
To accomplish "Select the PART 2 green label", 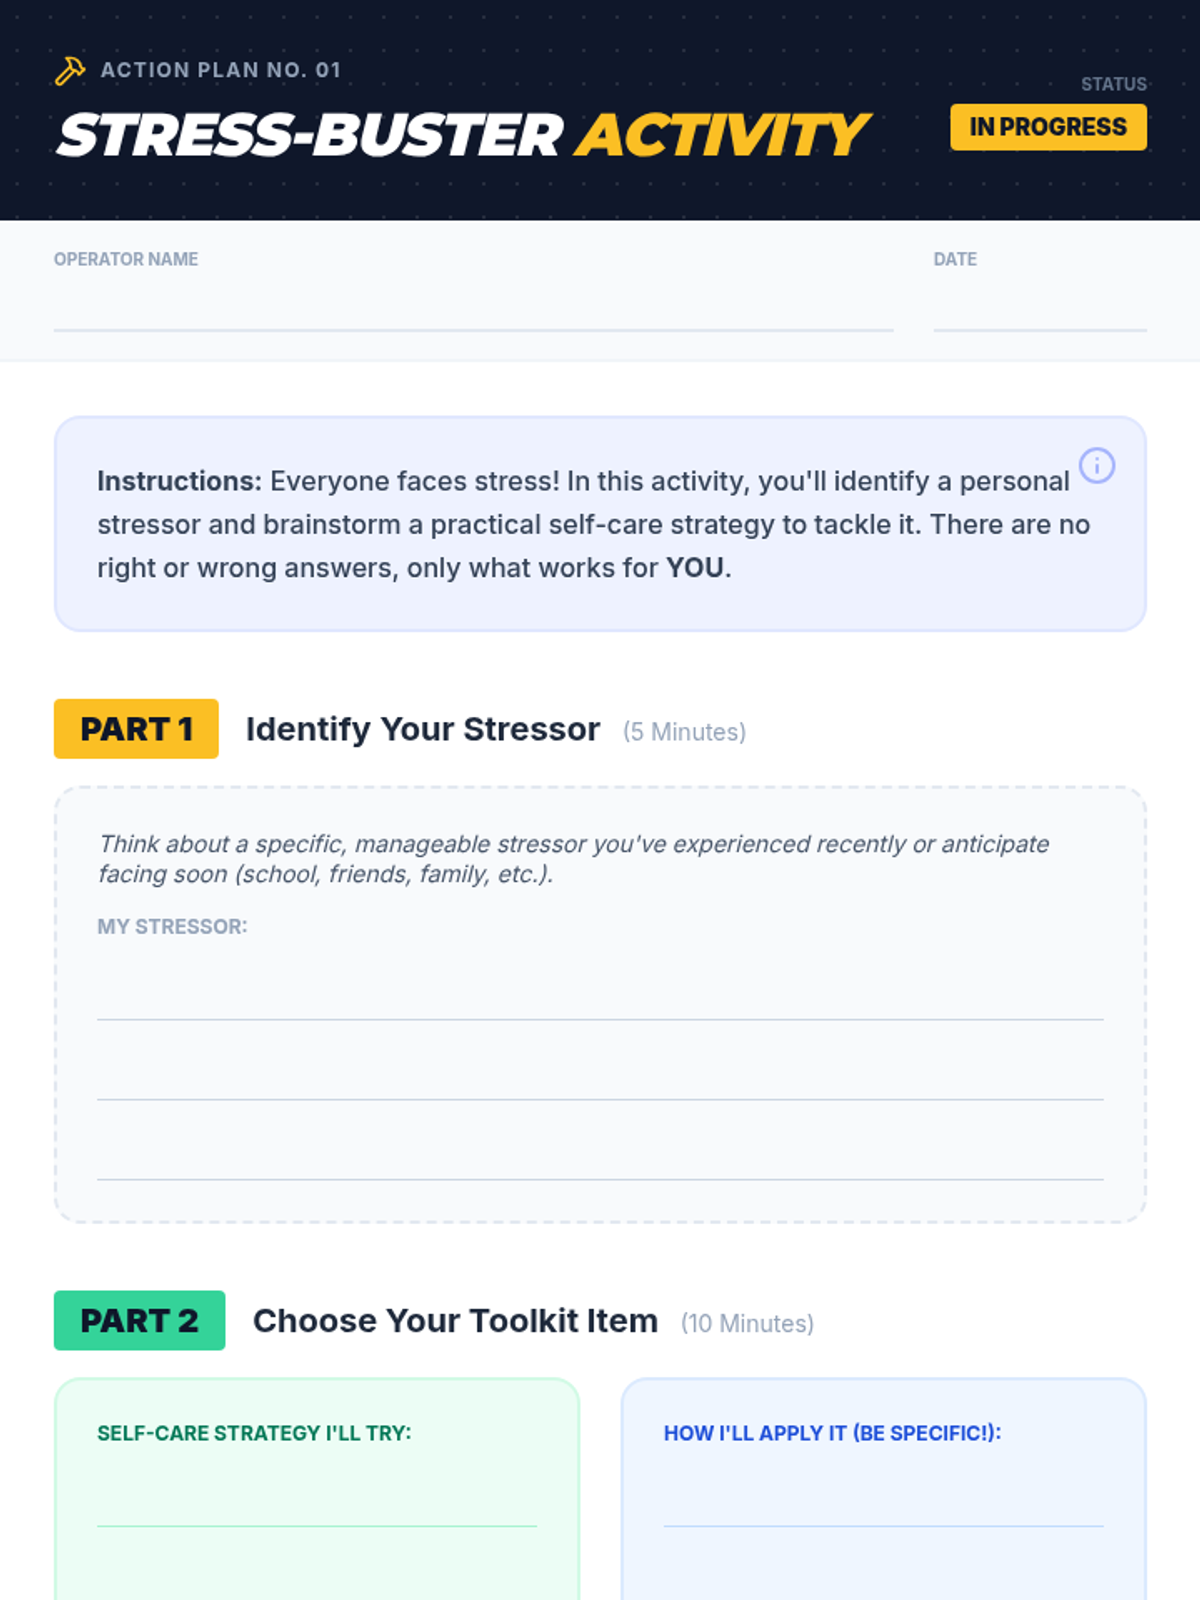I will pyautogui.click(x=139, y=1320).
